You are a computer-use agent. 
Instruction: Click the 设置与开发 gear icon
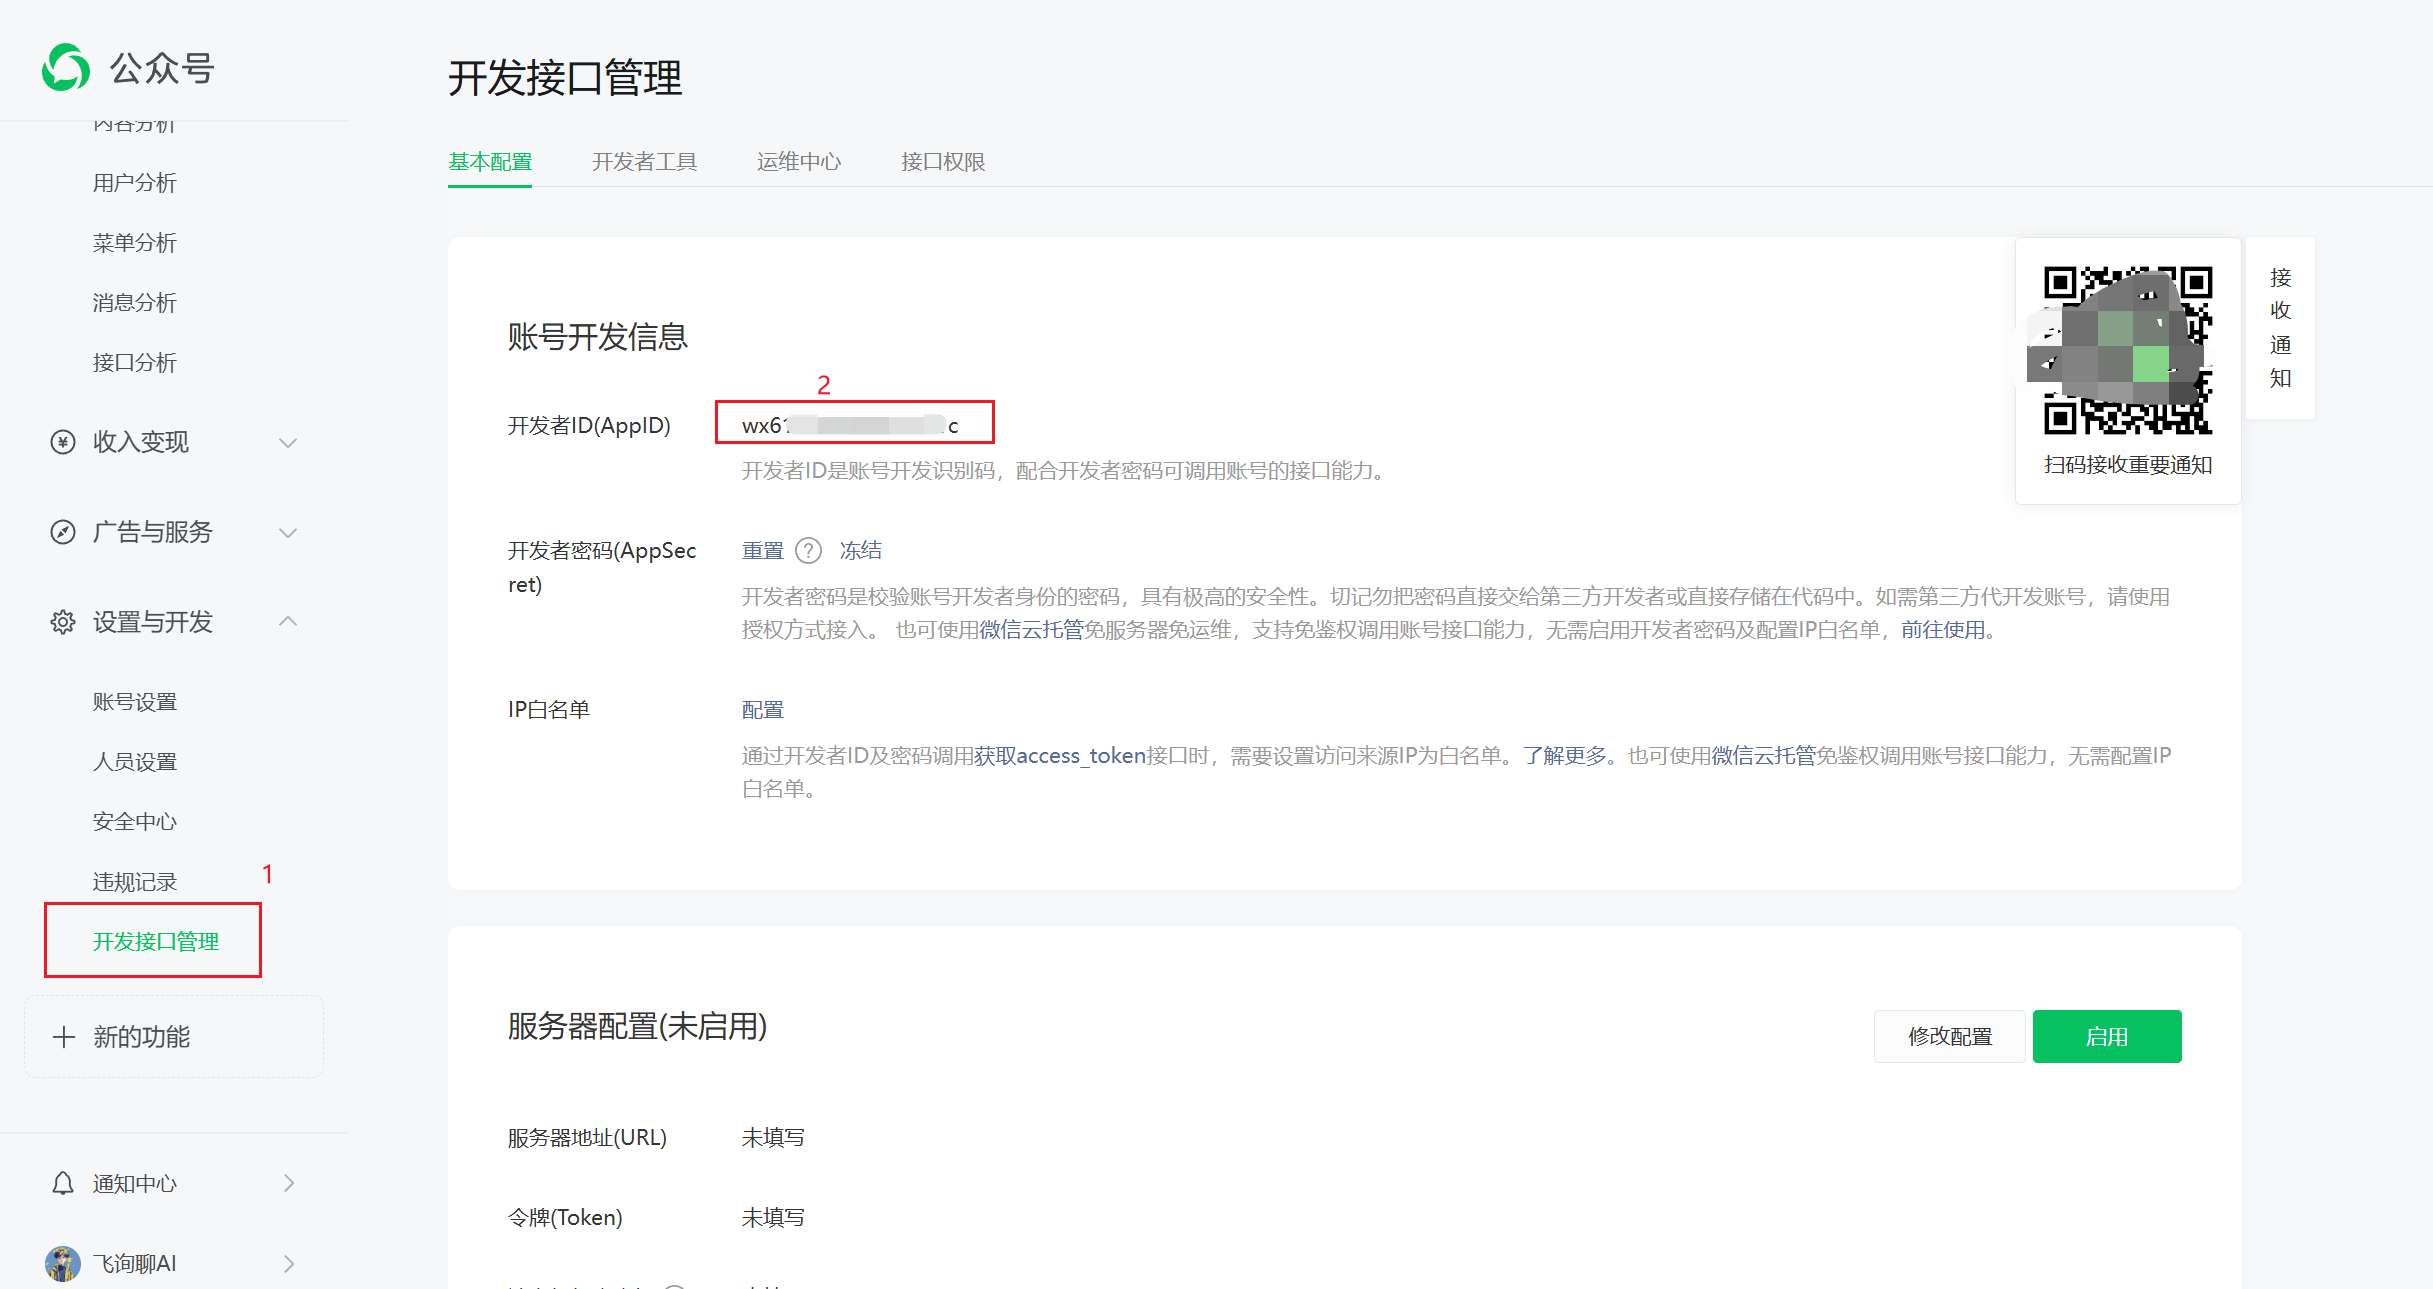coord(63,622)
